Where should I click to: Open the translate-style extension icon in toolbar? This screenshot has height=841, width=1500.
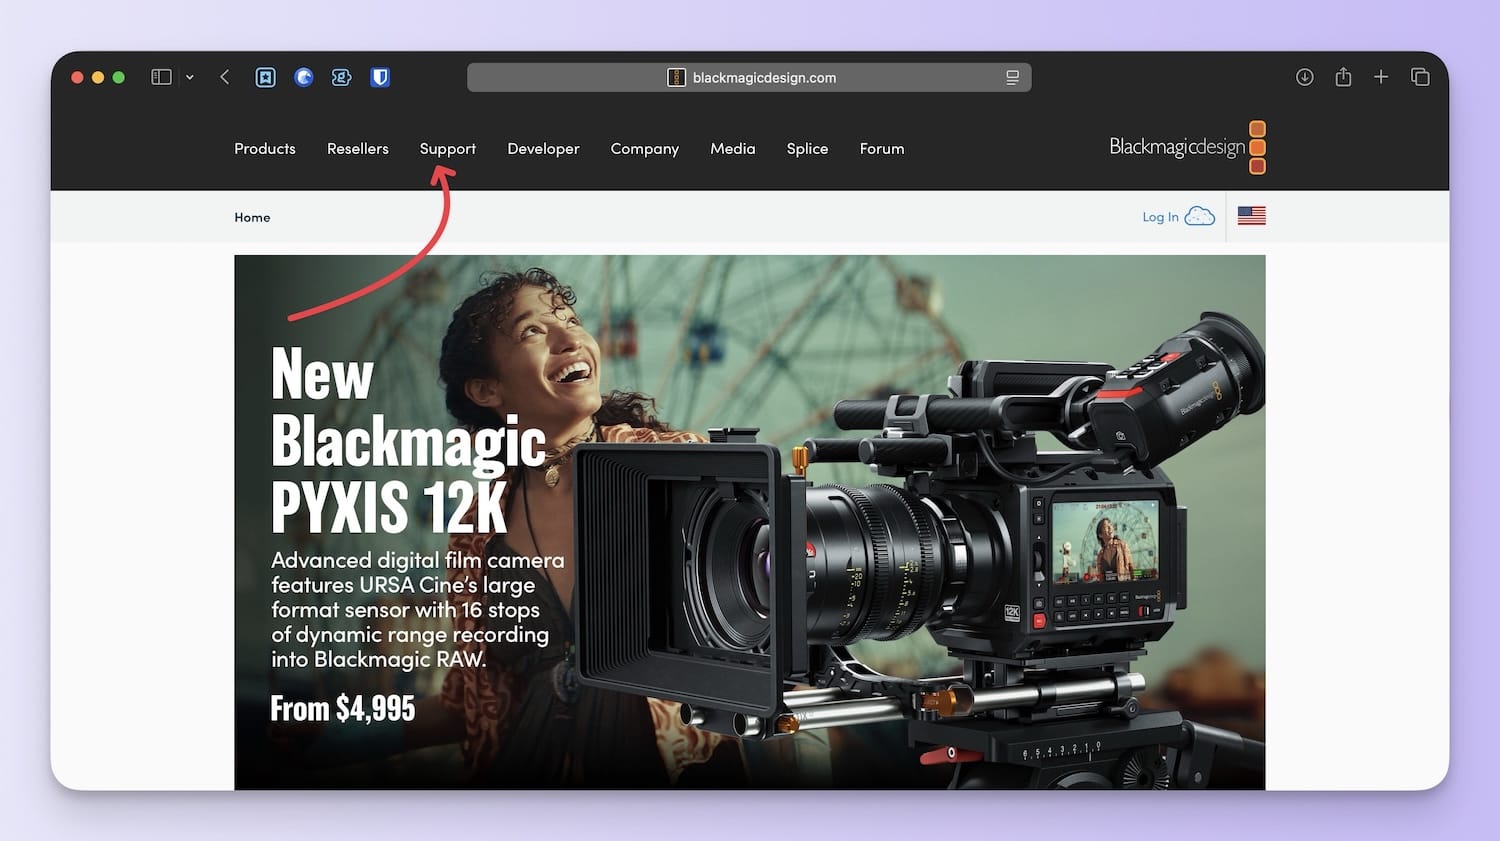pyautogui.click(x=342, y=77)
